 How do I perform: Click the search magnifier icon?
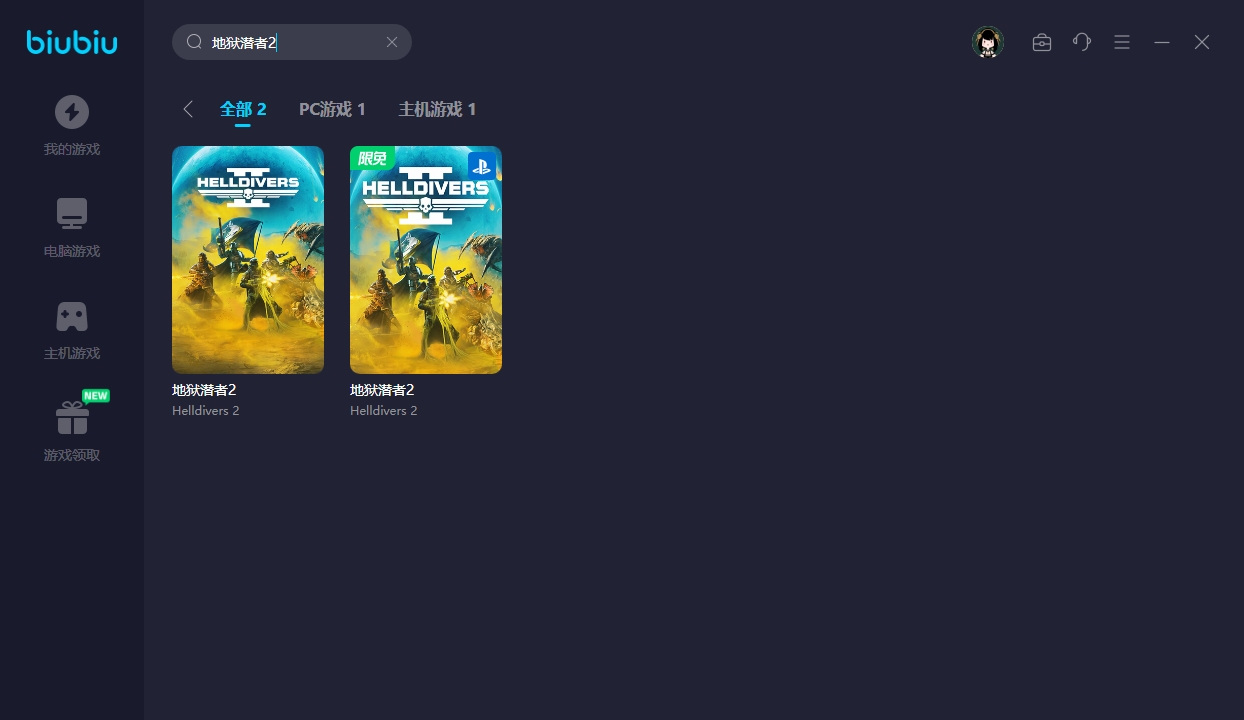tap(194, 42)
